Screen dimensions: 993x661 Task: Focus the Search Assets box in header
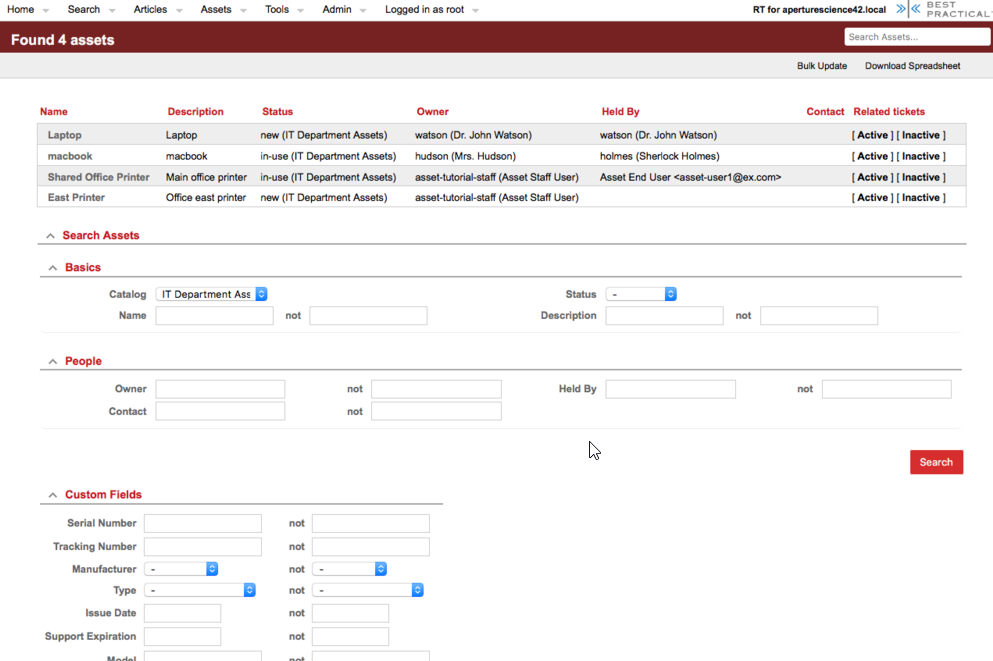click(x=916, y=37)
